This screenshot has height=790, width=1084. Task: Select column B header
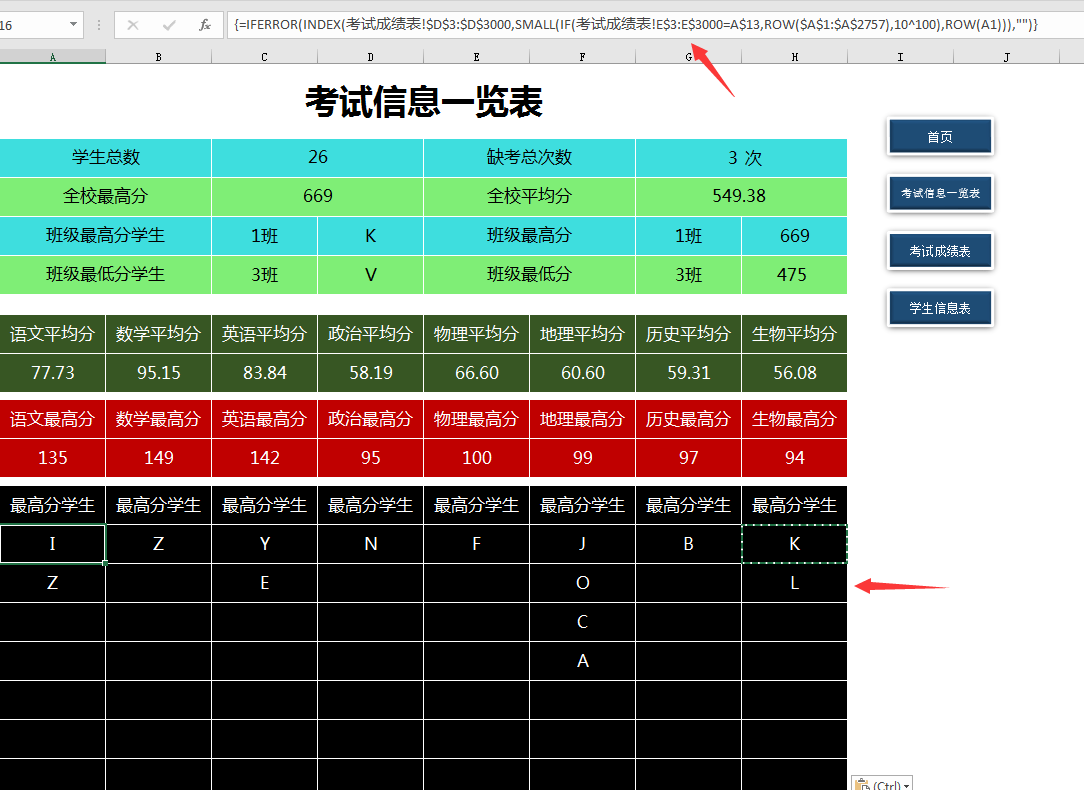[x=158, y=57]
